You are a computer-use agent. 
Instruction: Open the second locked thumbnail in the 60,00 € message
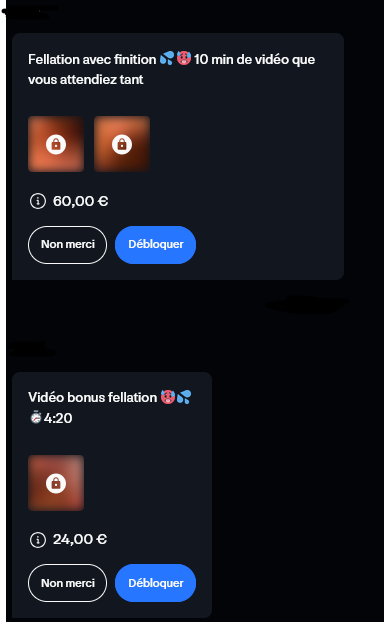point(122,144)
